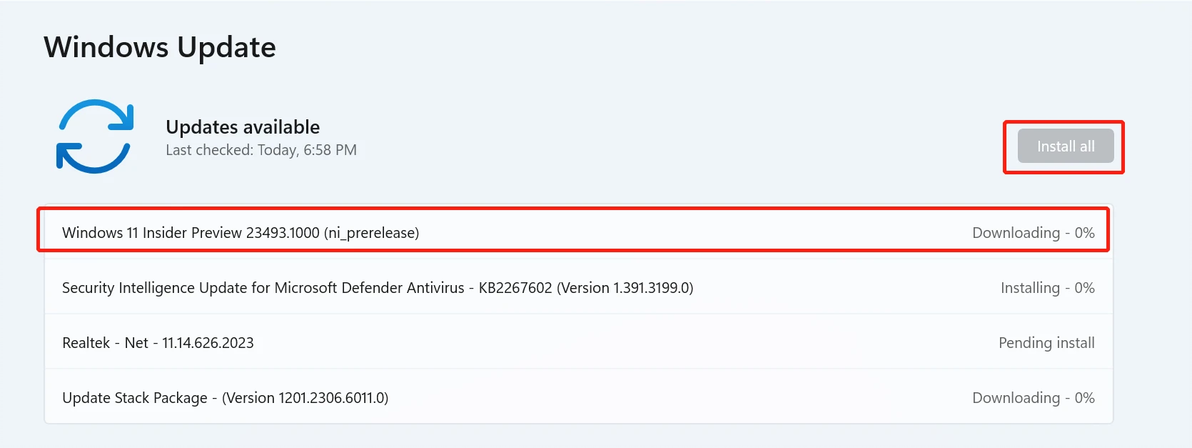Viewport: 1192px width, 448px height.
Task: Click the blue sync arrows icon
Action: (93, 136)
